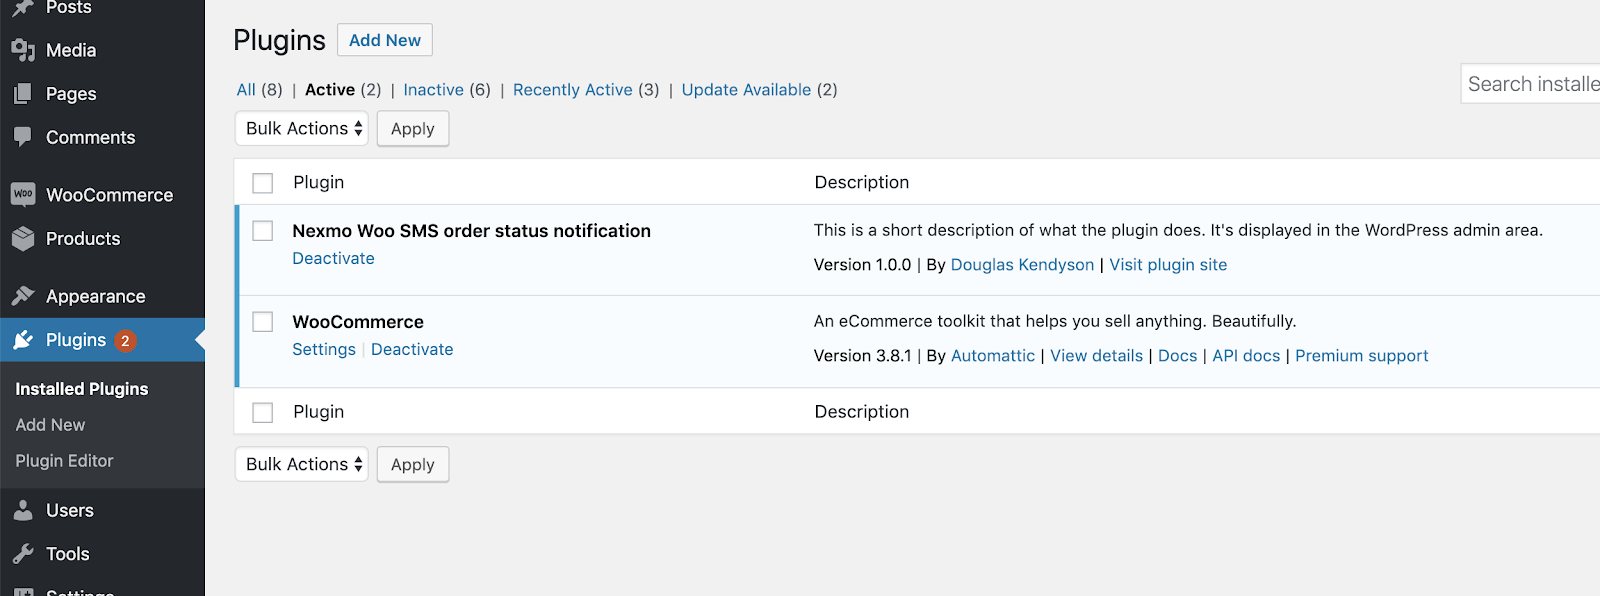Open Add New in Plugins submenu
The height and width of the screenshot is (596, 1600).
pos(50,425)
